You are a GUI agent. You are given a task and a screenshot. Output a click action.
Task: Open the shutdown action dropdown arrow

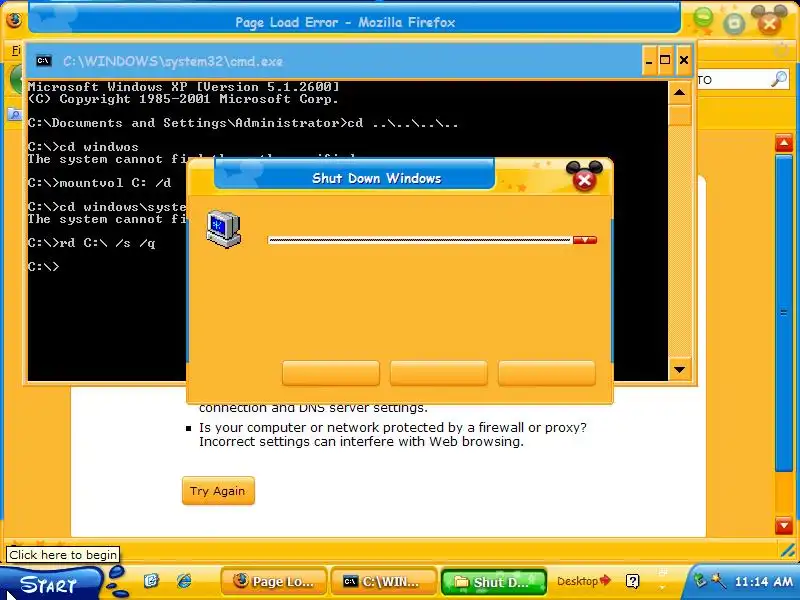585,240
